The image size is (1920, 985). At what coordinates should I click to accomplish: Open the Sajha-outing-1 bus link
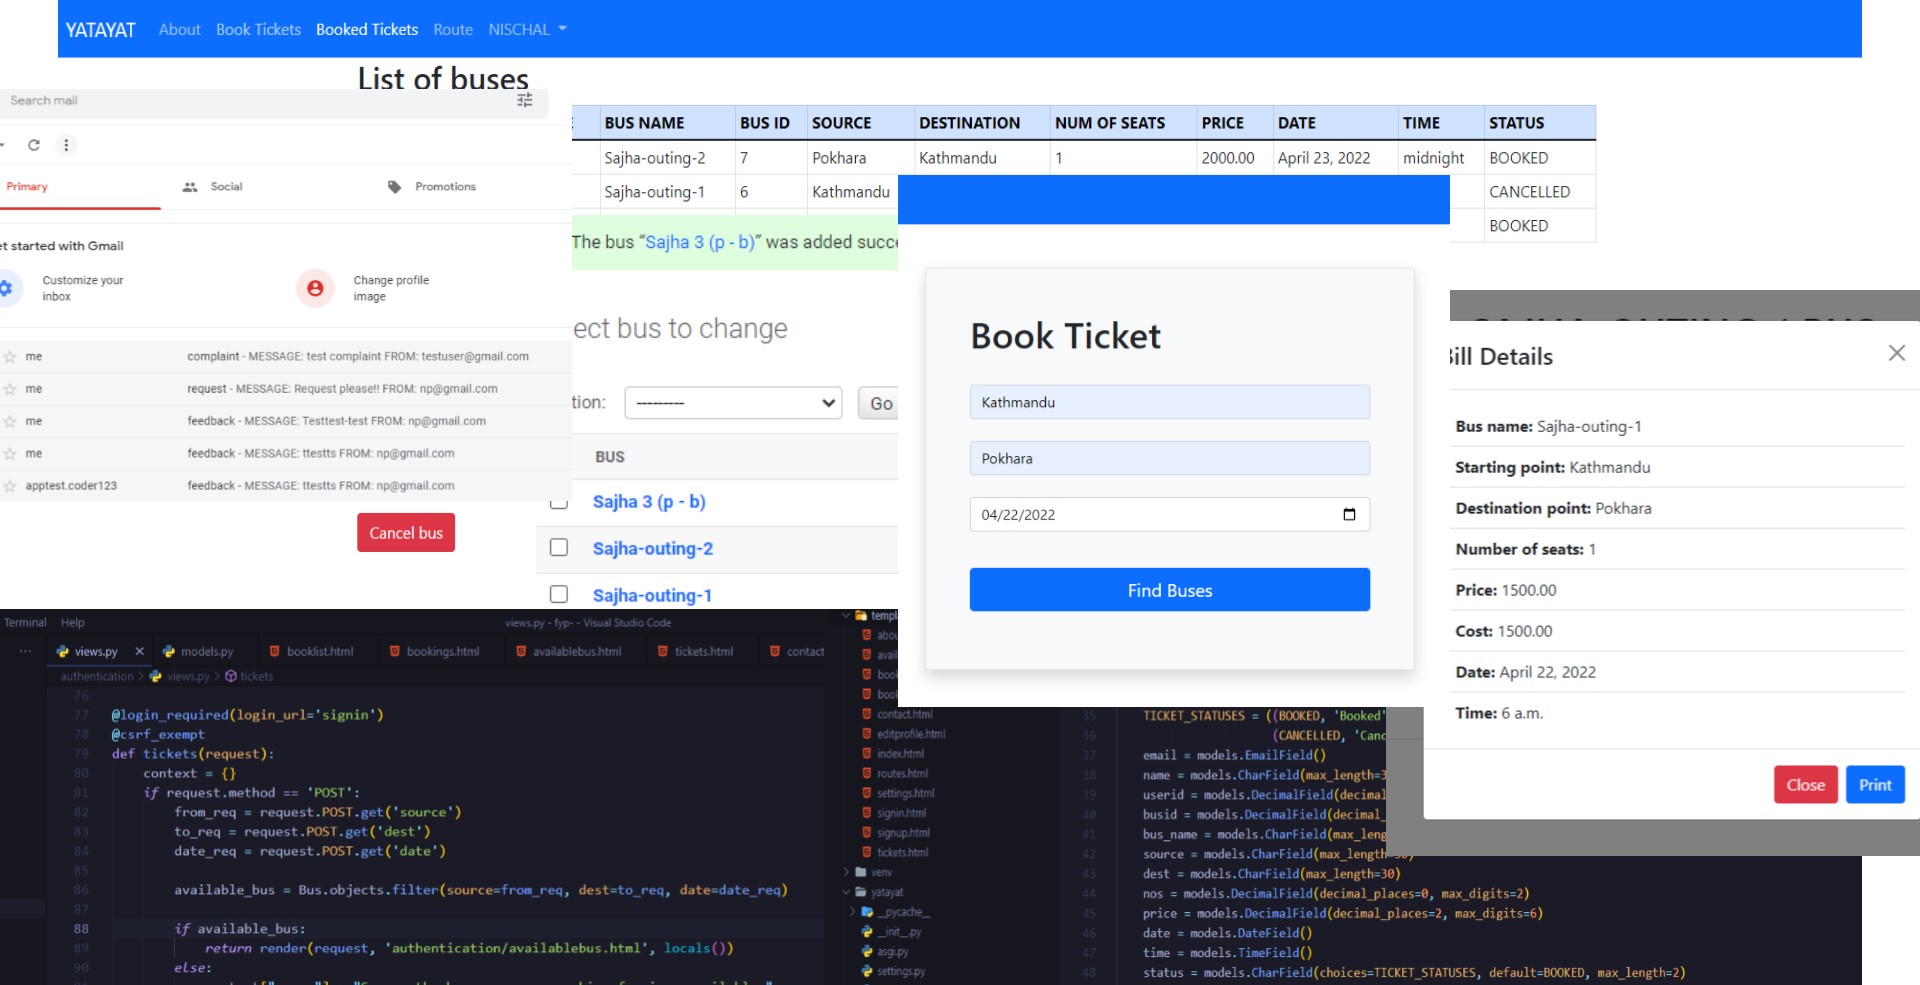[x=652, y=595]
